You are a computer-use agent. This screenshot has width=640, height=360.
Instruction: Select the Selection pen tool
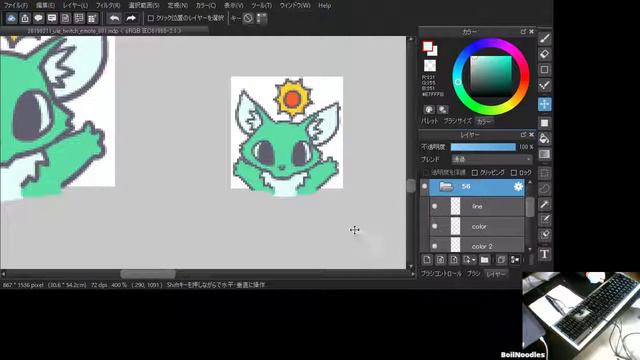[x=544, y=220]
